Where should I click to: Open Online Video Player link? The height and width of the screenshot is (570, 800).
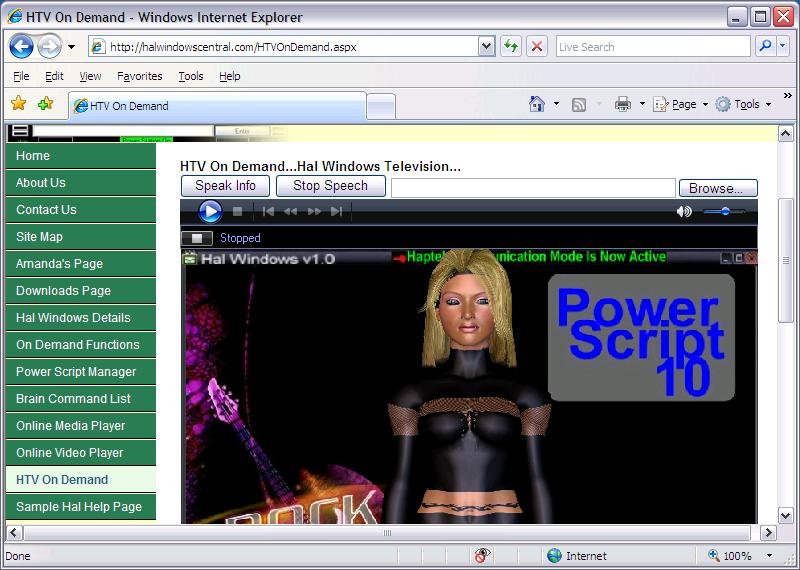[81, 453]
